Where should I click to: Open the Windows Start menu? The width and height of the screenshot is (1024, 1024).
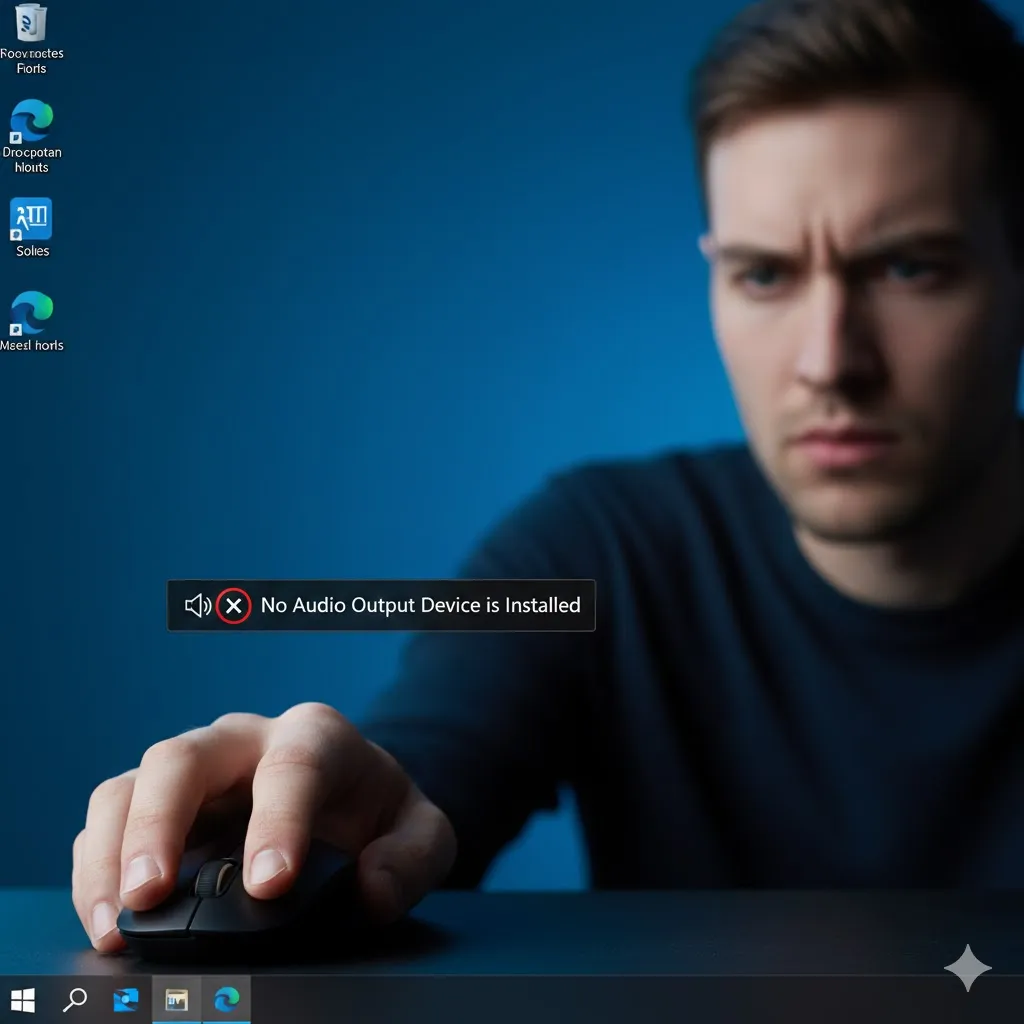pyautogui.click(x=22, y=999)
